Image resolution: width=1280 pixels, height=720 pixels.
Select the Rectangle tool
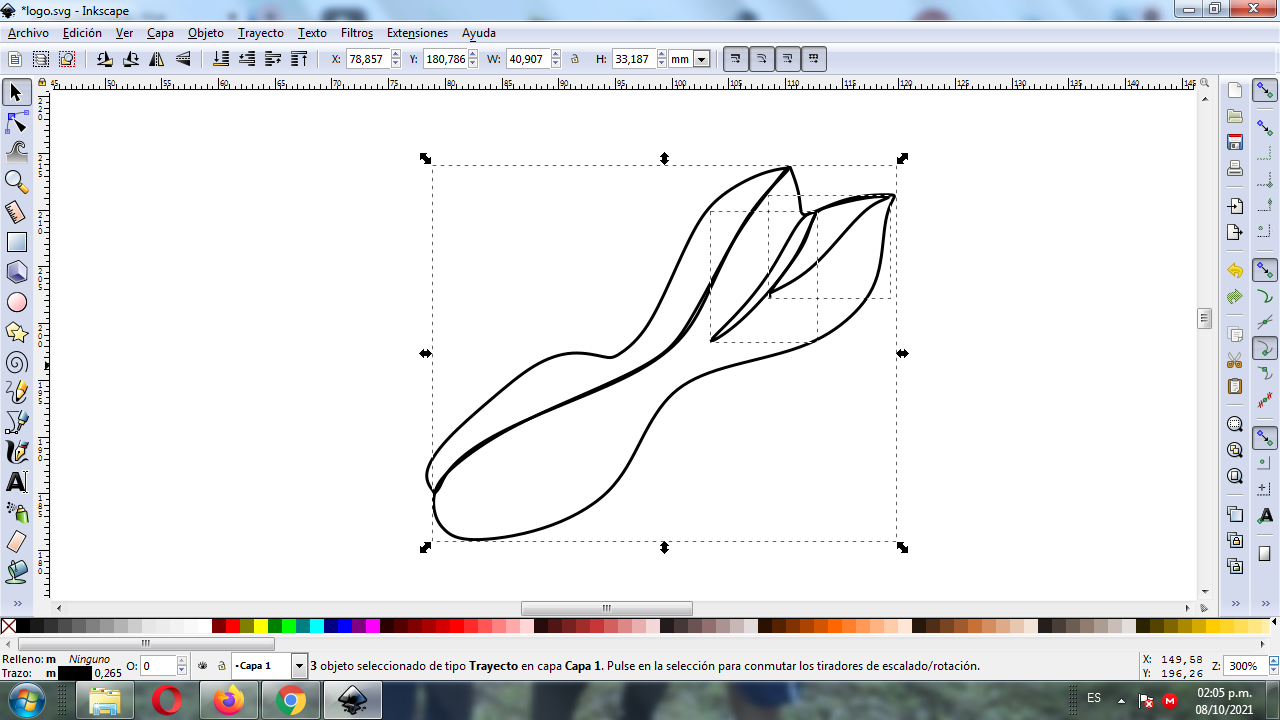click(x=16, y=242)
